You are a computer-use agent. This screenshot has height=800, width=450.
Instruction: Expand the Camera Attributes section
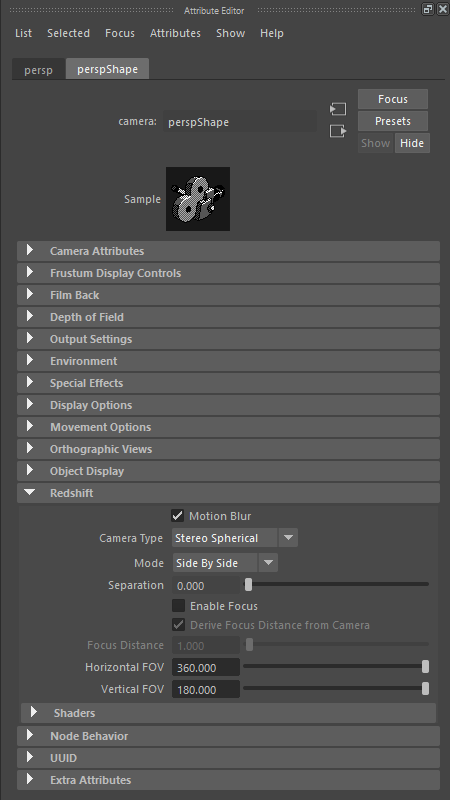point(229,251)
